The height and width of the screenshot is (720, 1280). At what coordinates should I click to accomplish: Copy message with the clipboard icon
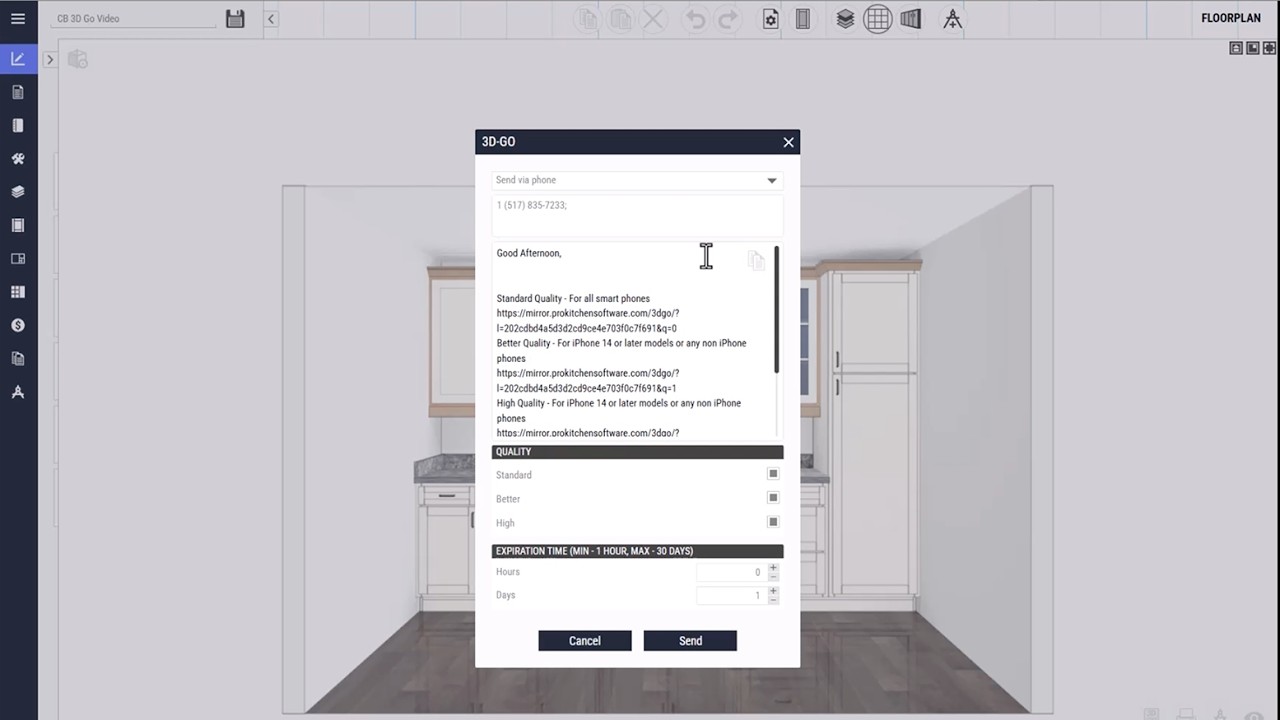[756, 260]
